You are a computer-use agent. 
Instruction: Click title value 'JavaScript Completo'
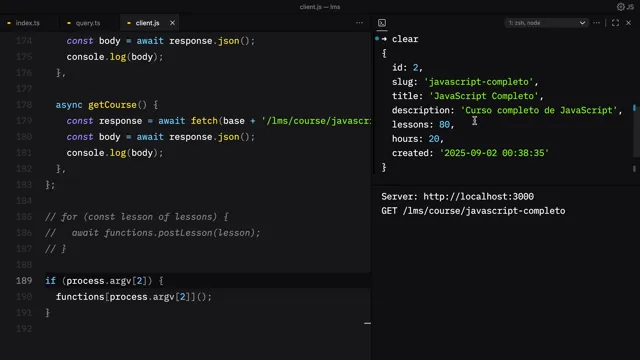click(x=484, y=96)
